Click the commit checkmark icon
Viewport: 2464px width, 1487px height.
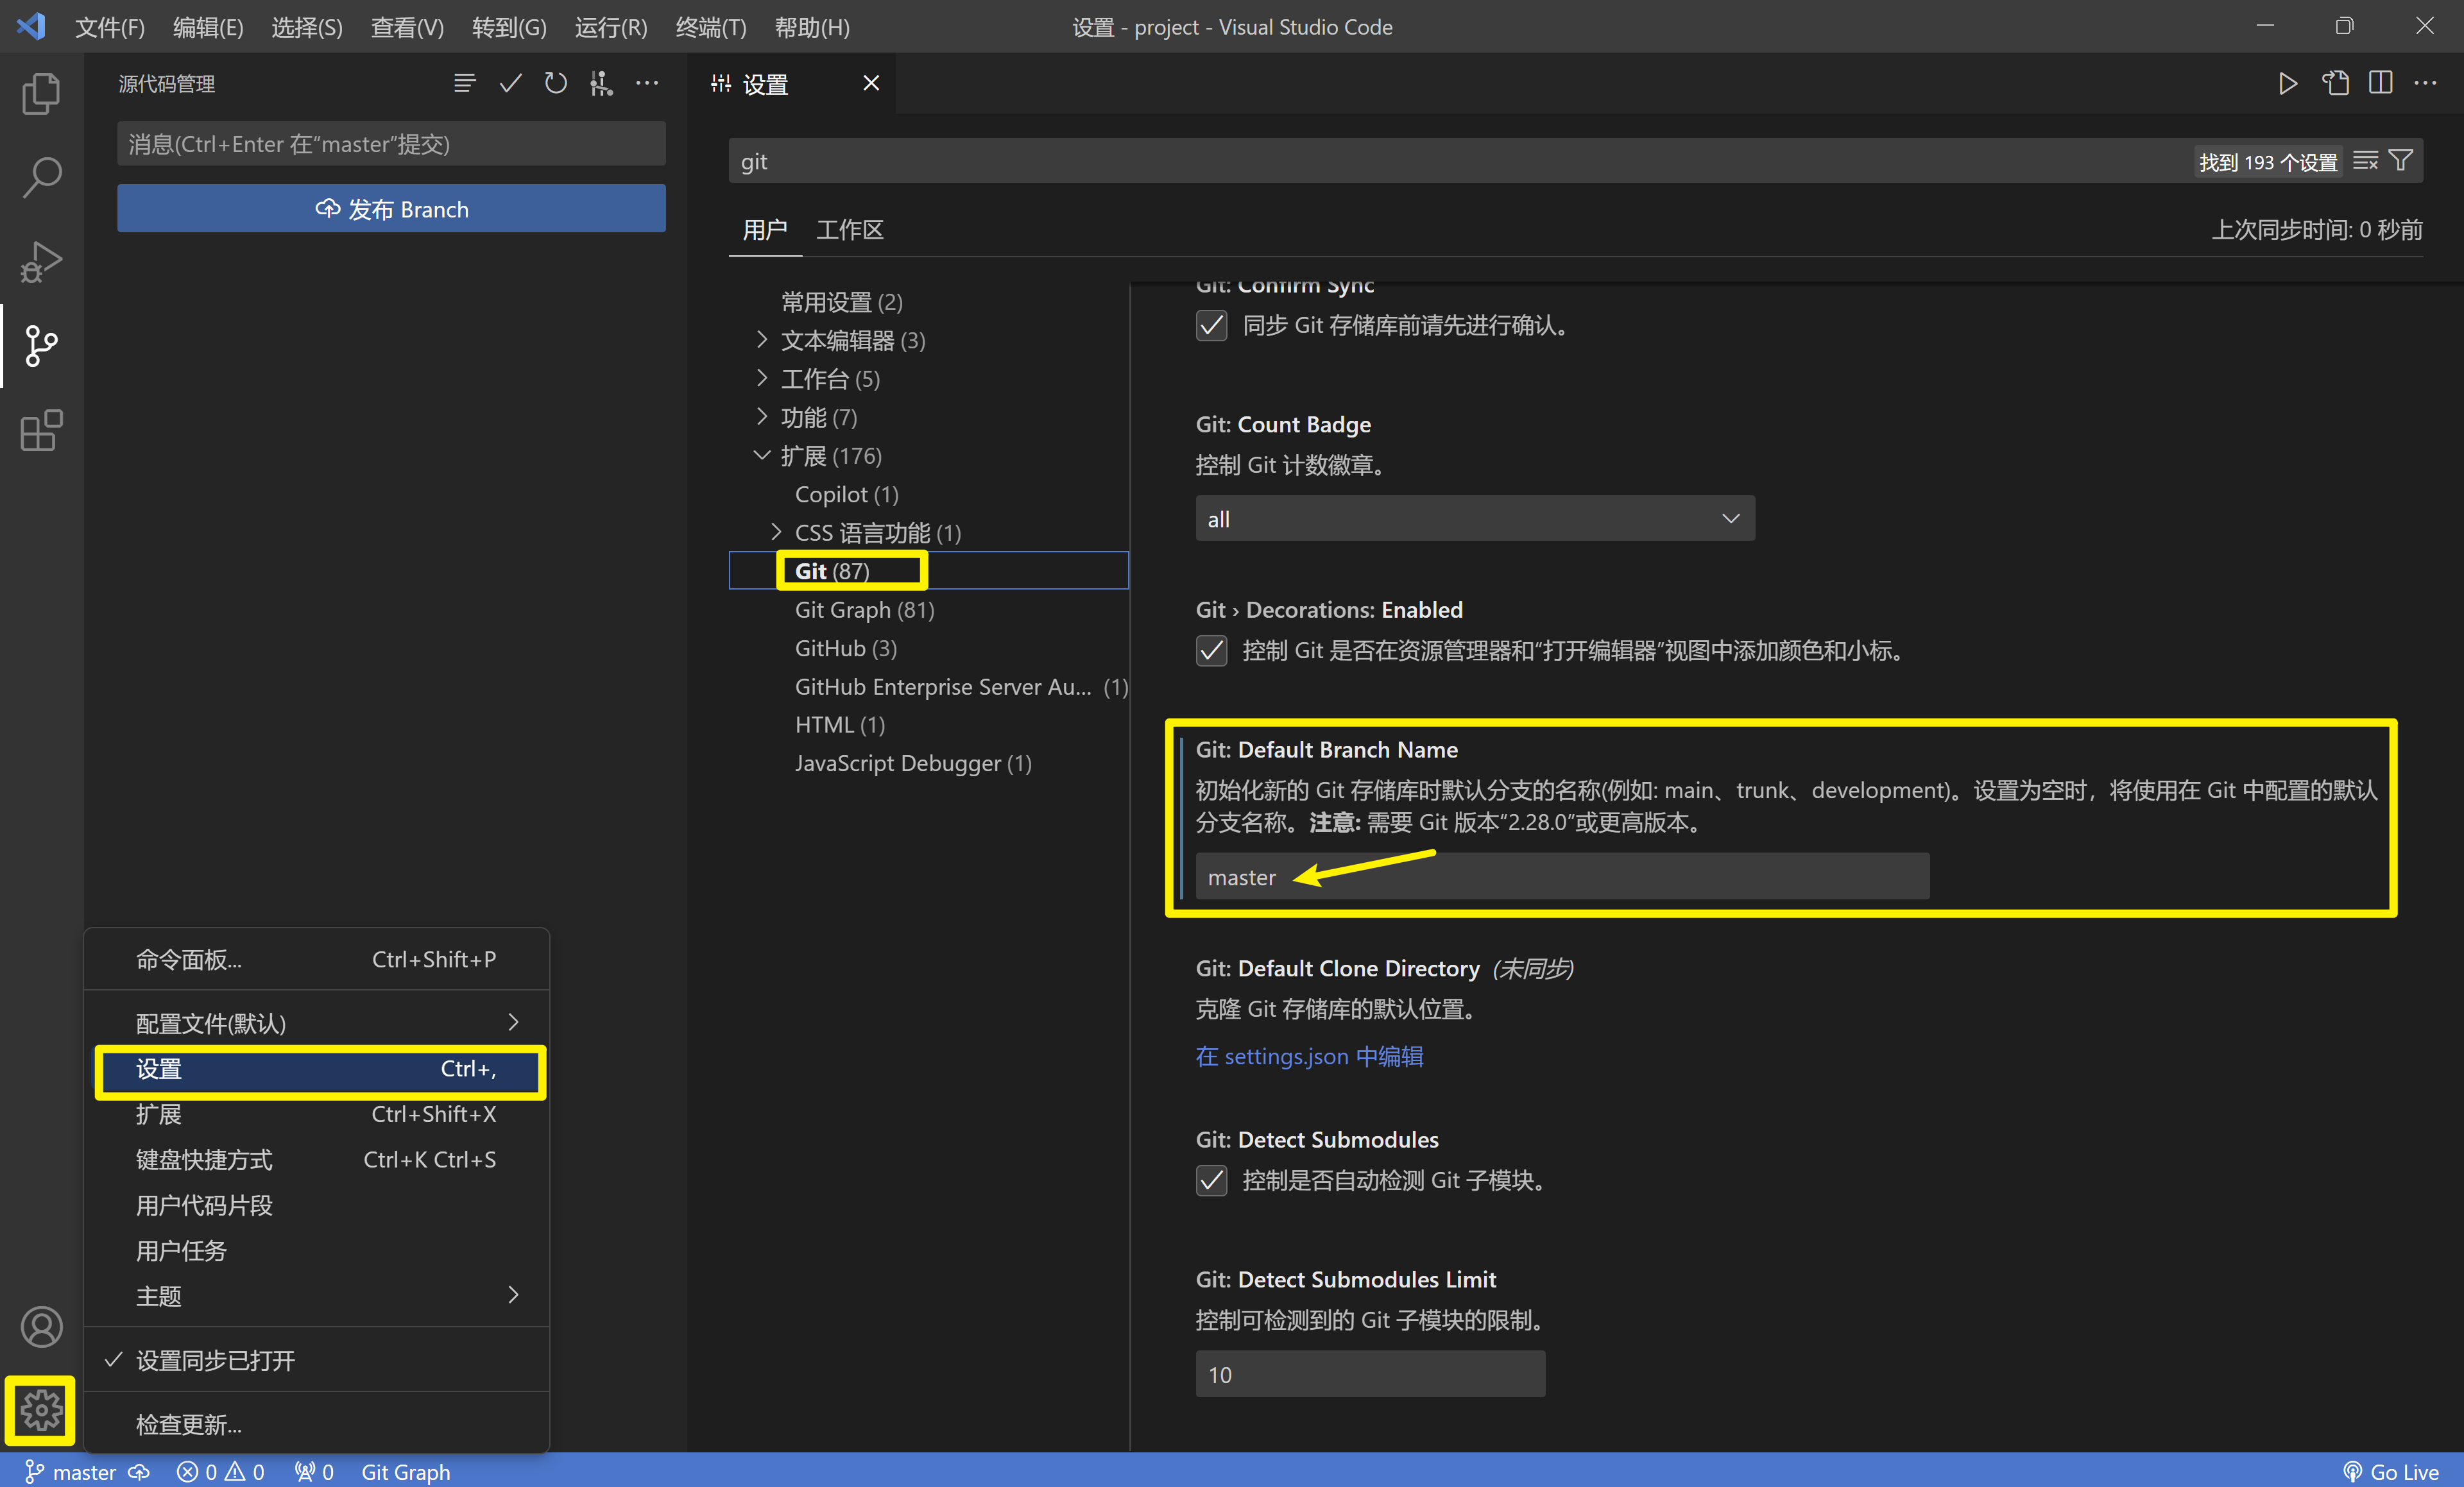pyautogui.click(x=510, y=83)
